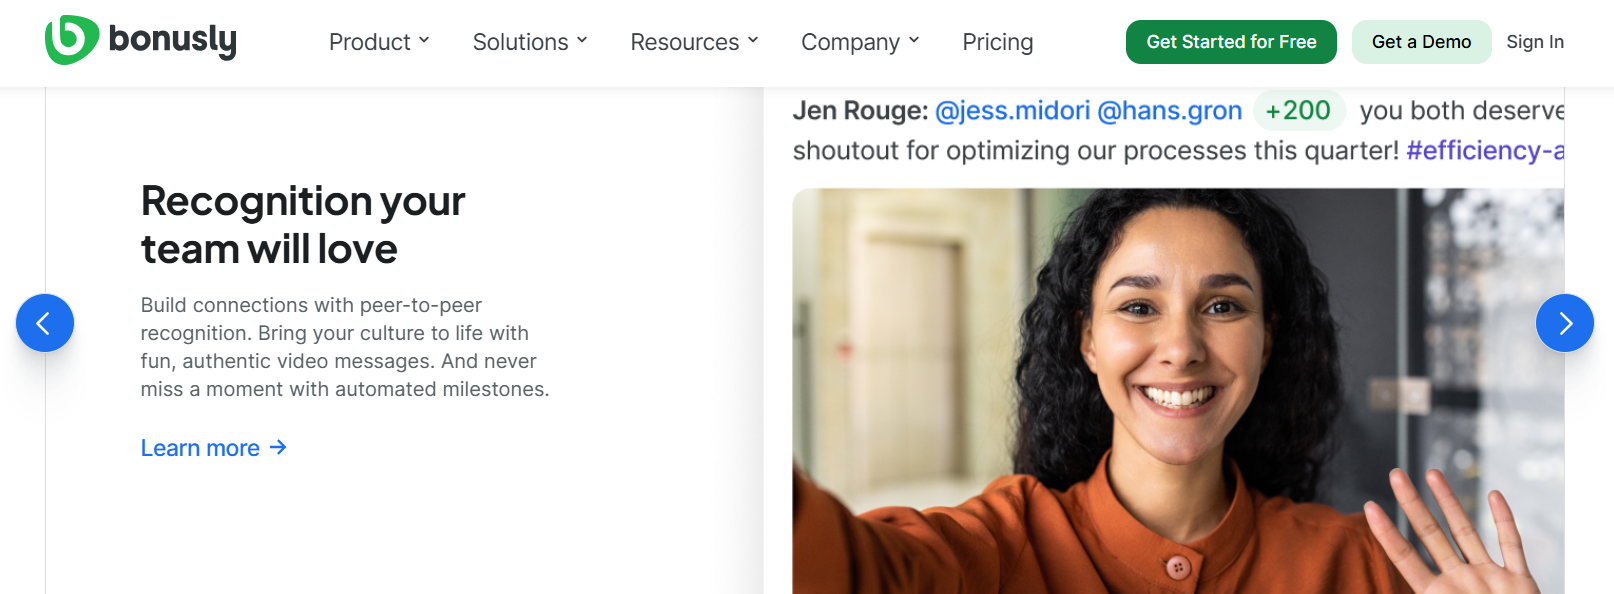The image size is (1614, 594).
Task: Expand the Resources dropdown
Action: tap(693, 42)
